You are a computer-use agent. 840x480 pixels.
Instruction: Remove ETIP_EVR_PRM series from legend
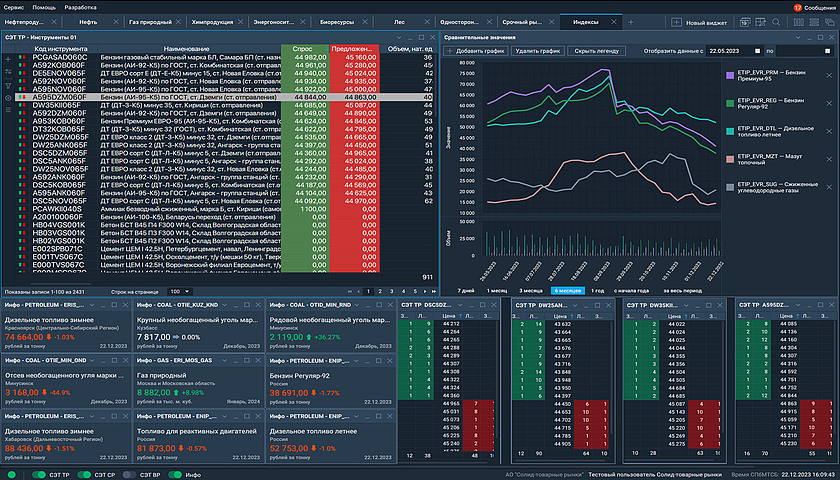click(827, 75)
